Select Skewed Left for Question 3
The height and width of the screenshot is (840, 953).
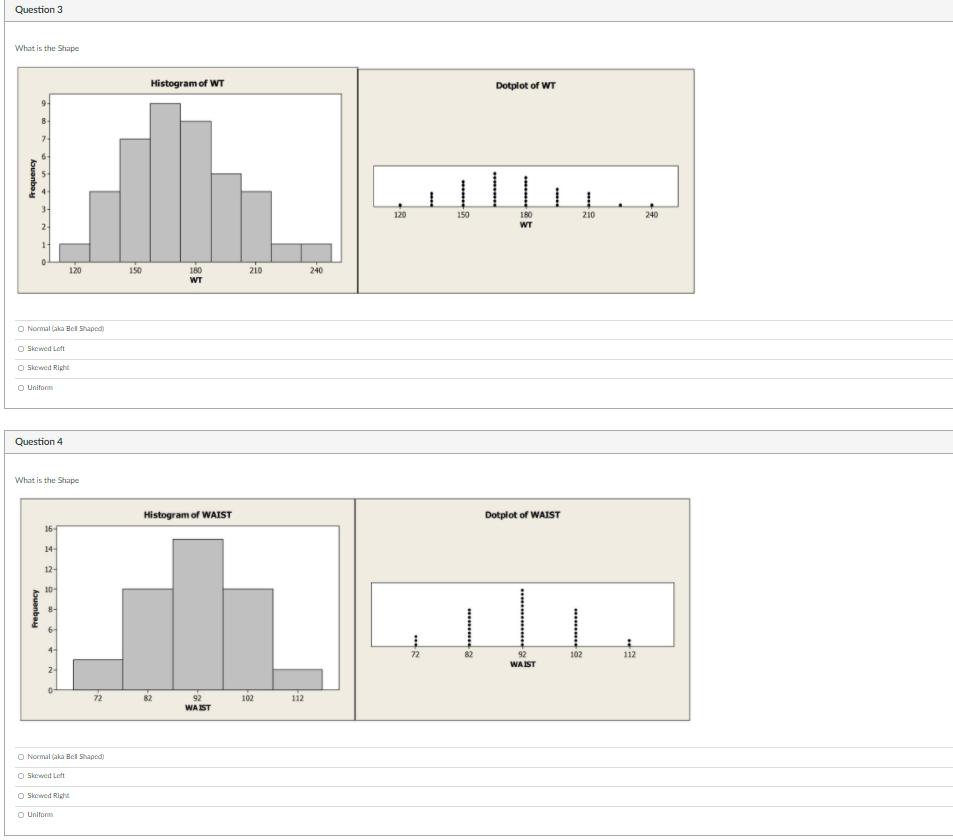coord(21,348)
